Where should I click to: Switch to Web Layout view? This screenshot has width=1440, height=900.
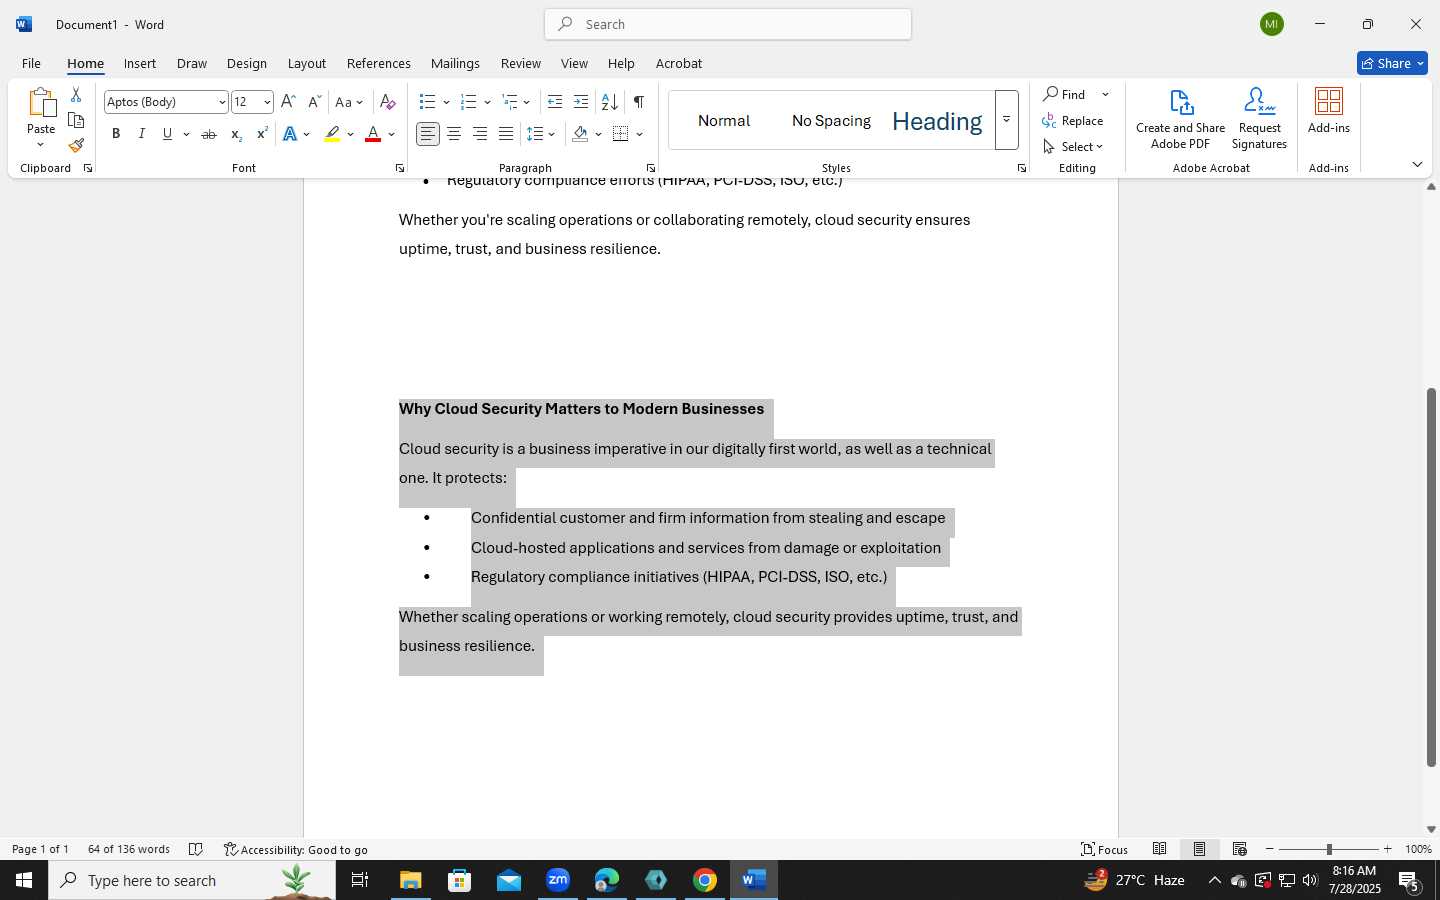(1240, 849)
